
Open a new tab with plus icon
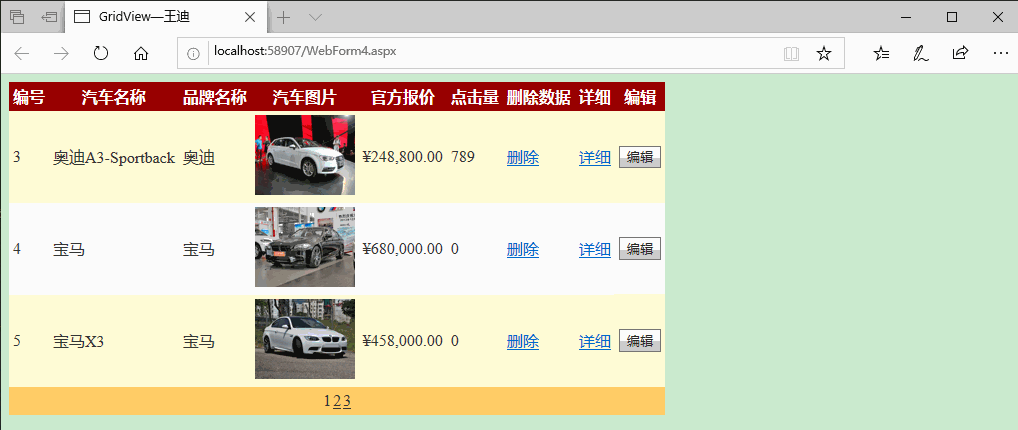click(x=284, y=18)
